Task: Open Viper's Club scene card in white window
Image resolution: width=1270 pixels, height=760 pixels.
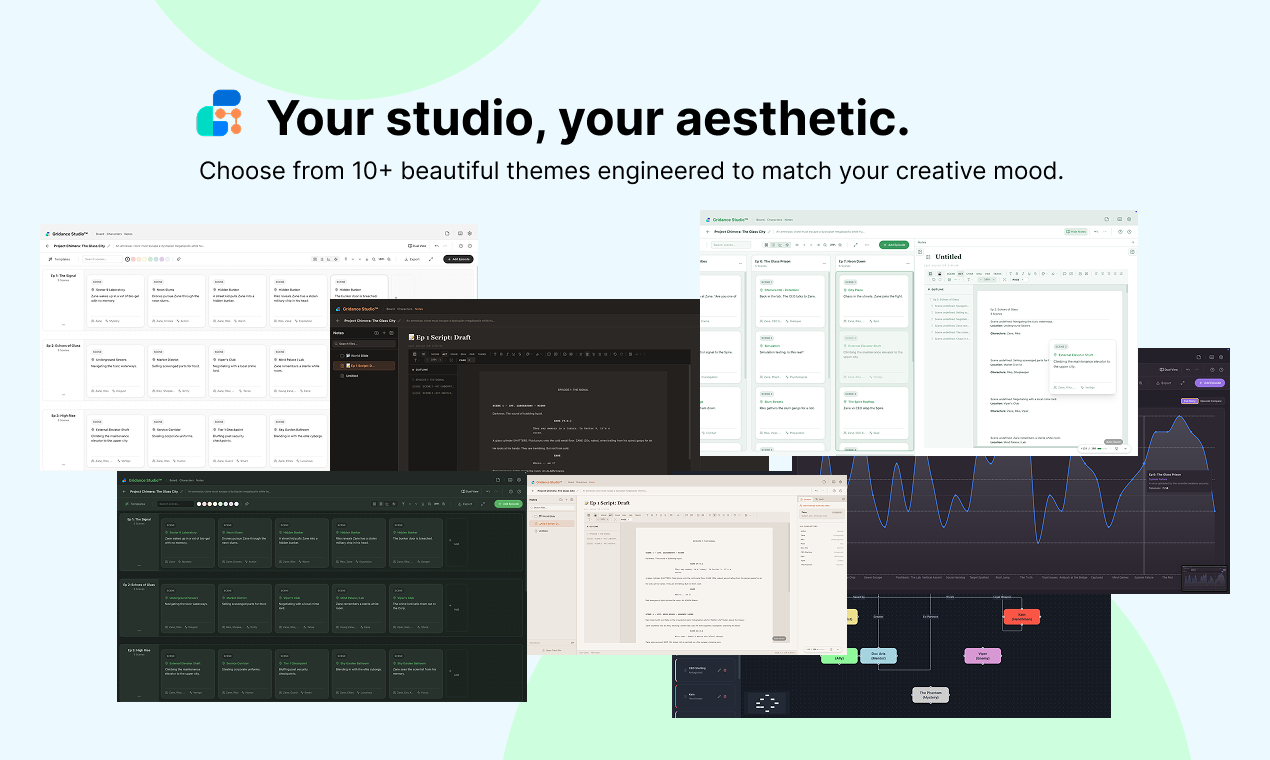Action: [238, 369]
